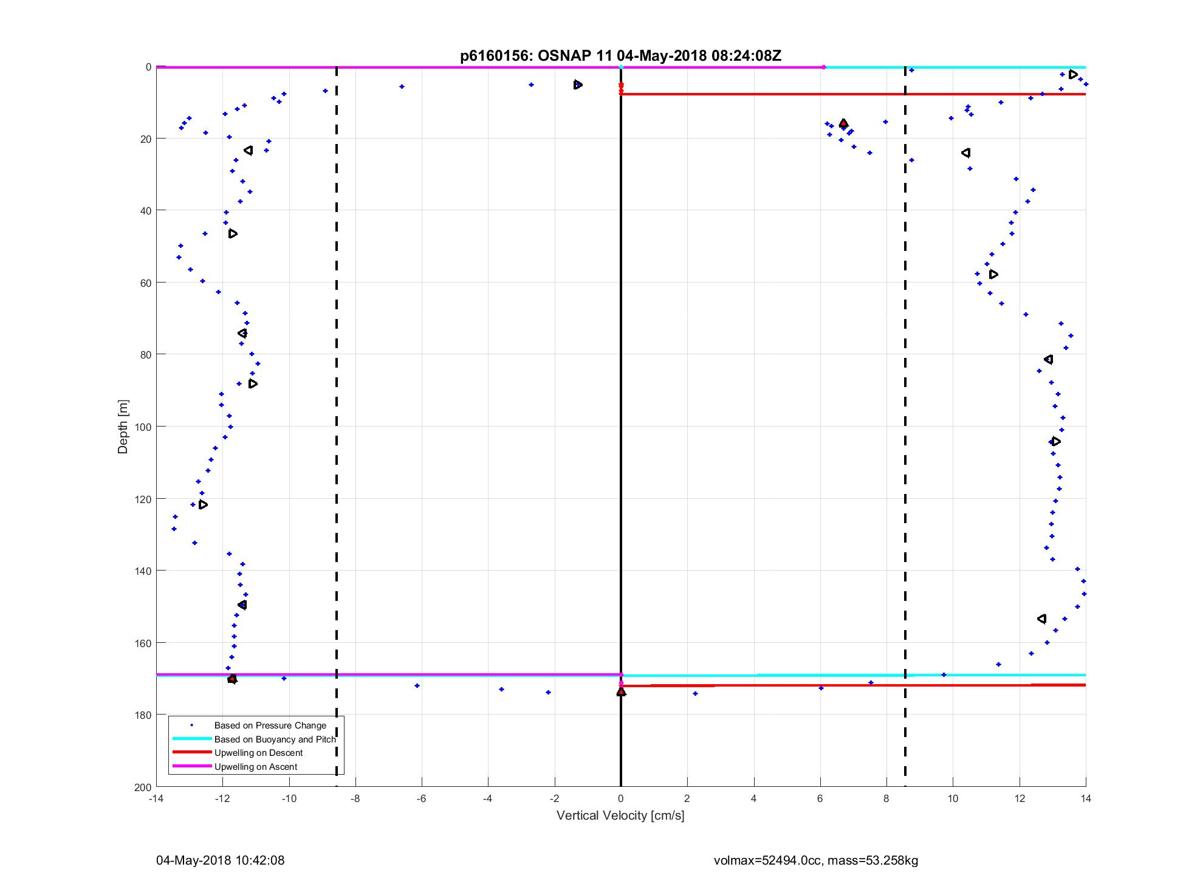Click x-axis tick label '-2'
Image resolution: width=1200 pixels, height=885 pixels.
(x=554, y=798)
